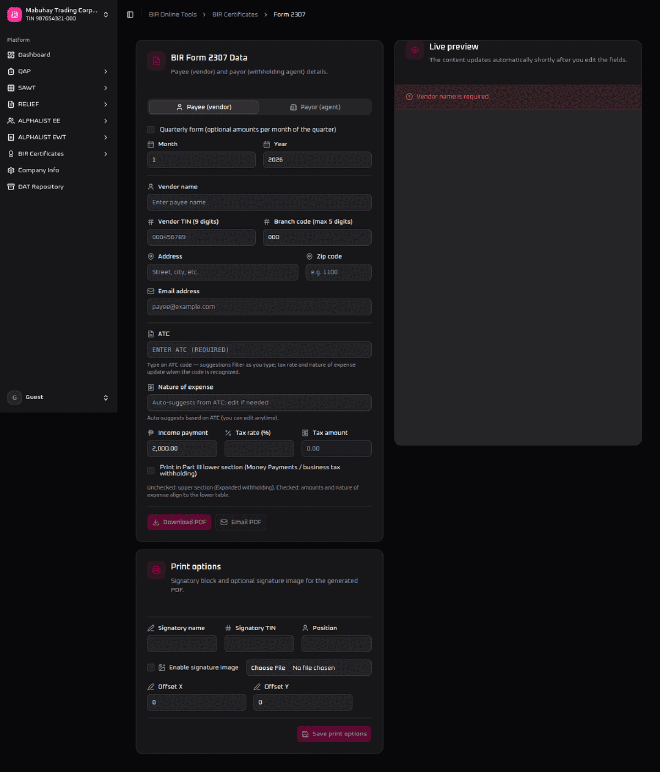Click the Save print options button
This screenshot has height=772, width=660.
(334, 734)
